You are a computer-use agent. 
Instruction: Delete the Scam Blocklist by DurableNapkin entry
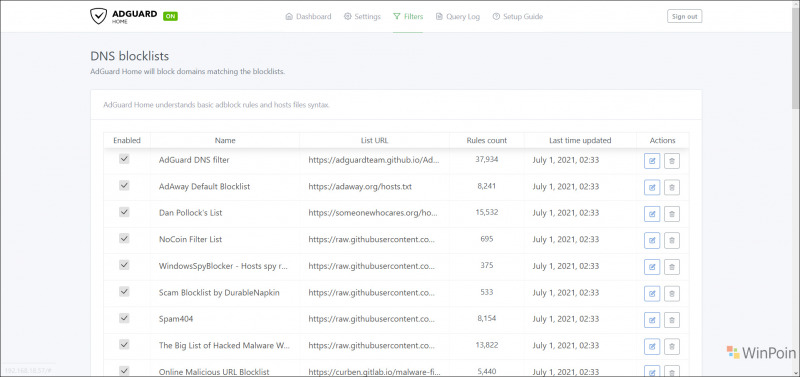coord(672,293)
